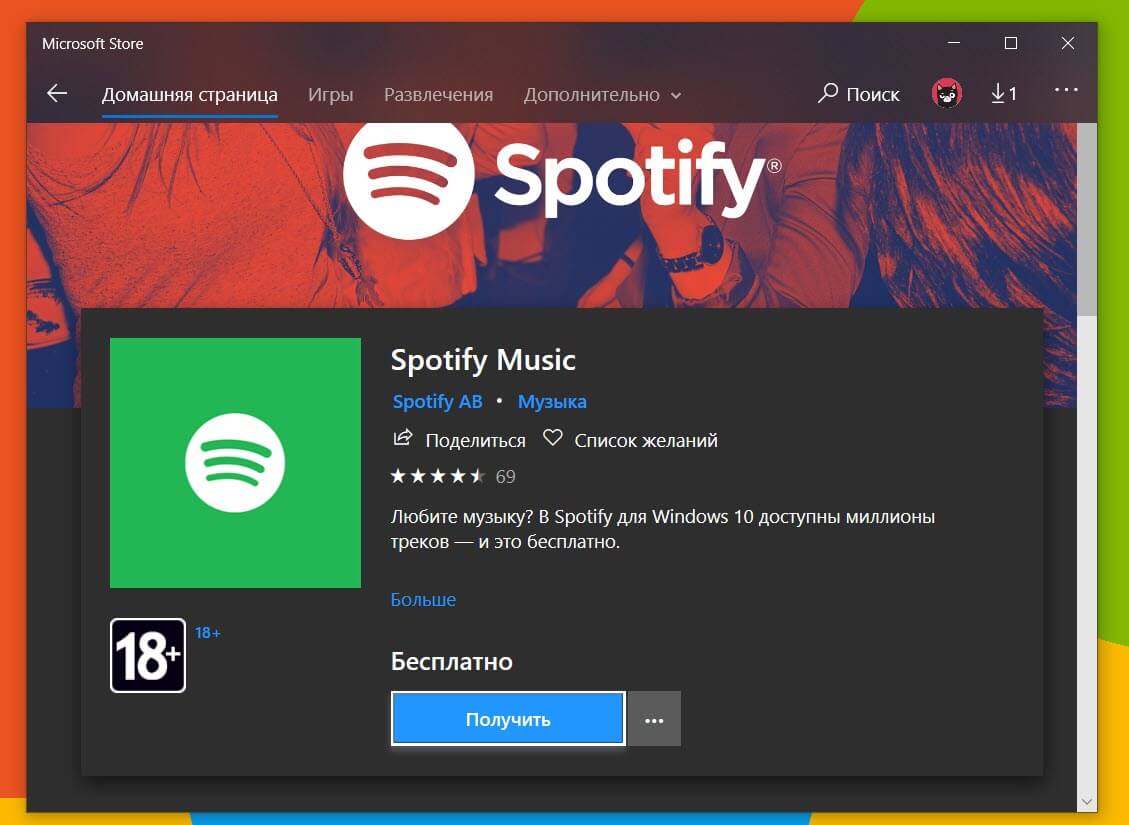Open the Spotify AB publisher link

pos(437,402)
